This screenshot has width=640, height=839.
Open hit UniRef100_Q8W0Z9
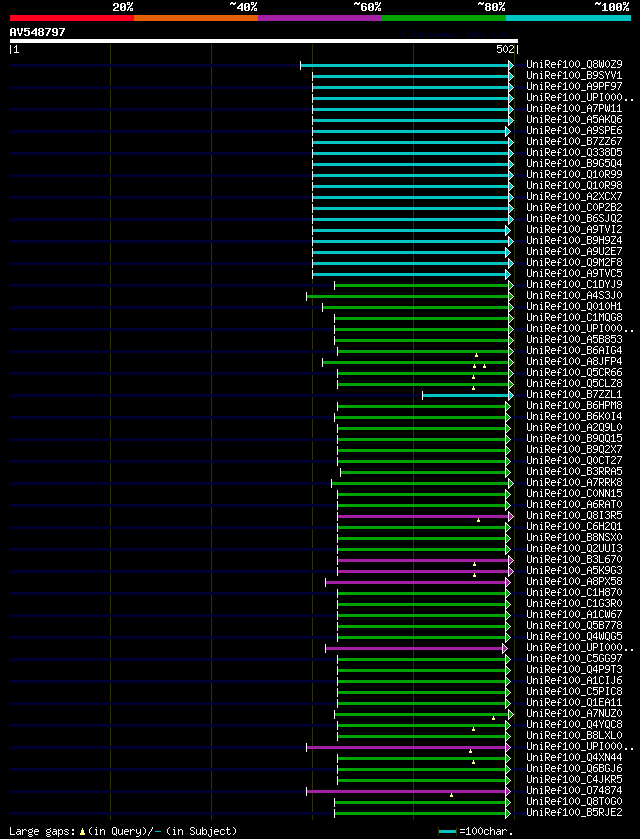pos(574,65)
